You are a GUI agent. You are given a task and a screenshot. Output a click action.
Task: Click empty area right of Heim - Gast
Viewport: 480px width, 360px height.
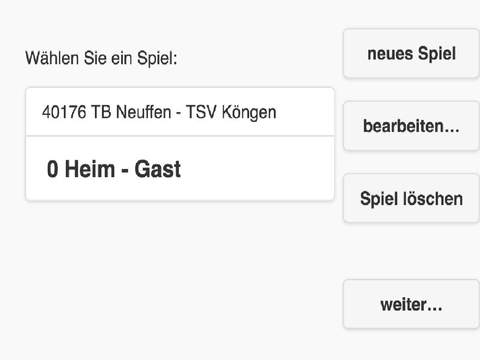coord(257,169)
